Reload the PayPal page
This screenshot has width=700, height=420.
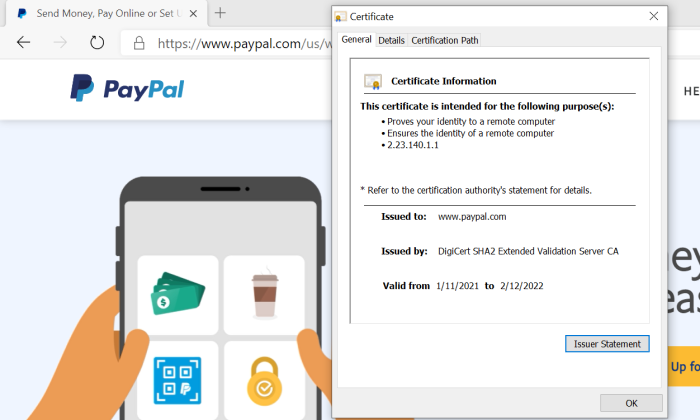(x=97, y=42)
